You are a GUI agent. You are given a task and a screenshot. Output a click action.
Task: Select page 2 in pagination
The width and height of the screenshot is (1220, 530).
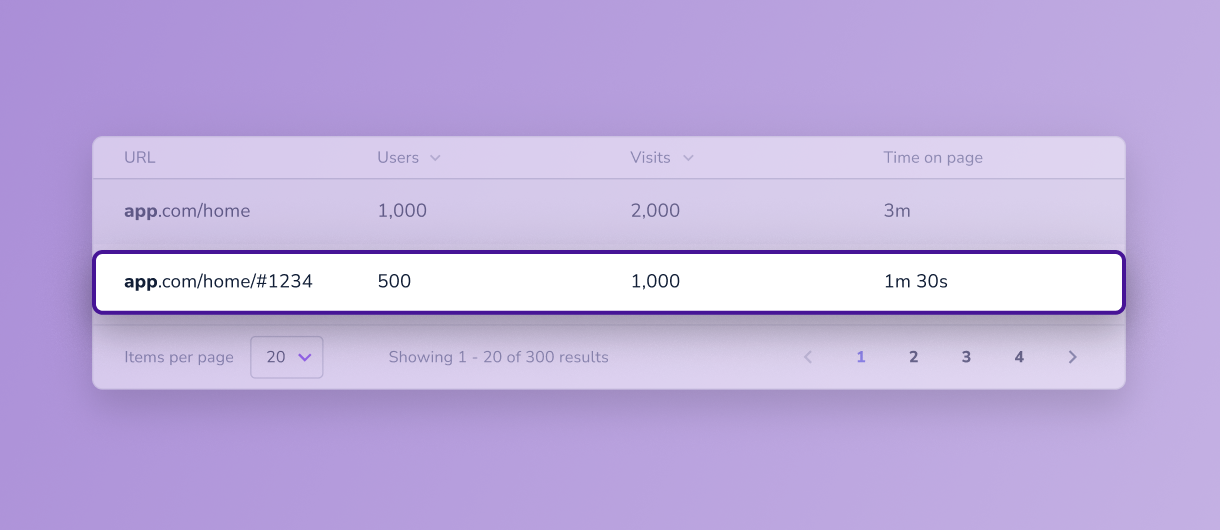point(913,357)
